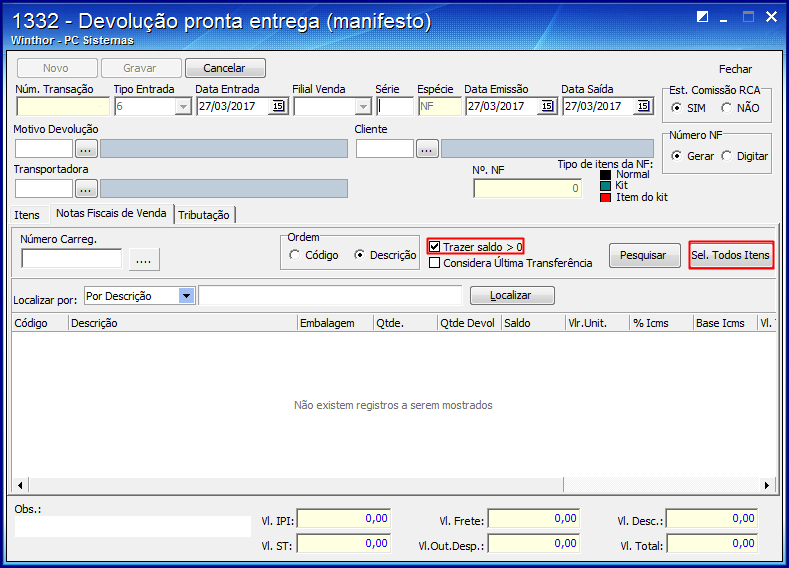This screenshot has width=789, height=568.
Task: Click the Base Icms column header
Action: tap(725, 323)
